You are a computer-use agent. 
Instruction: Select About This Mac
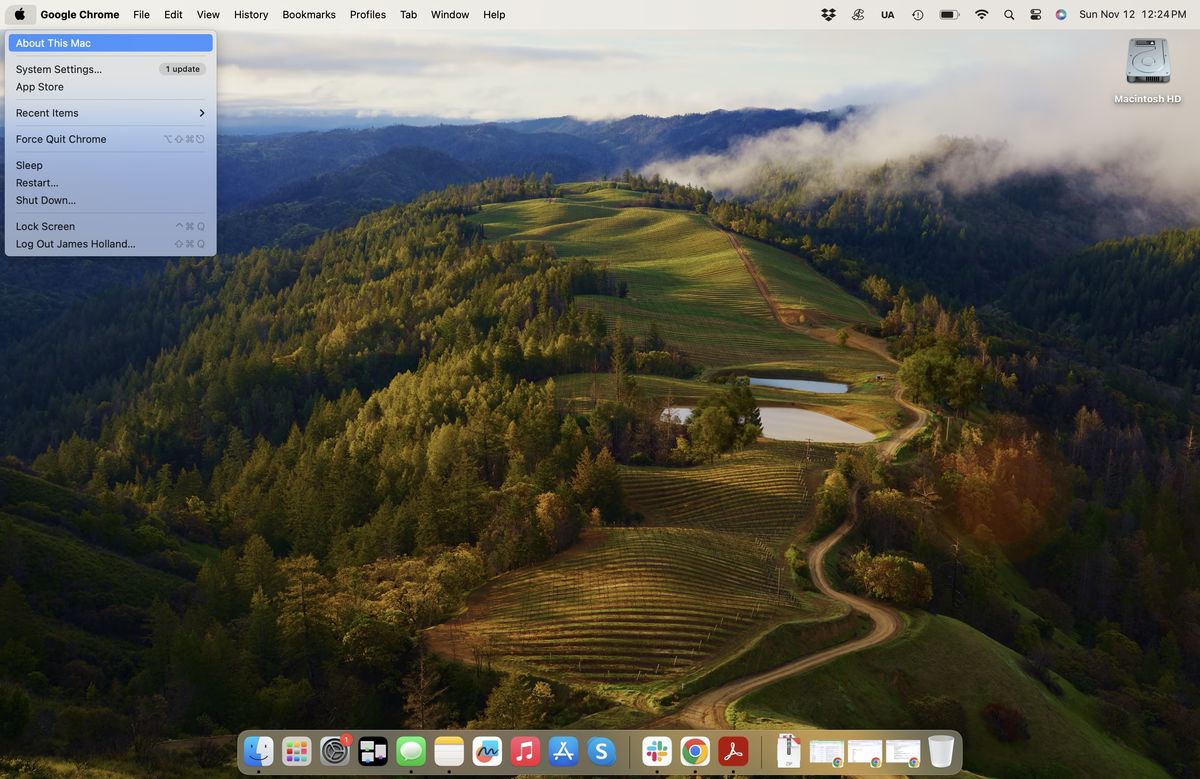coord(110,43)
